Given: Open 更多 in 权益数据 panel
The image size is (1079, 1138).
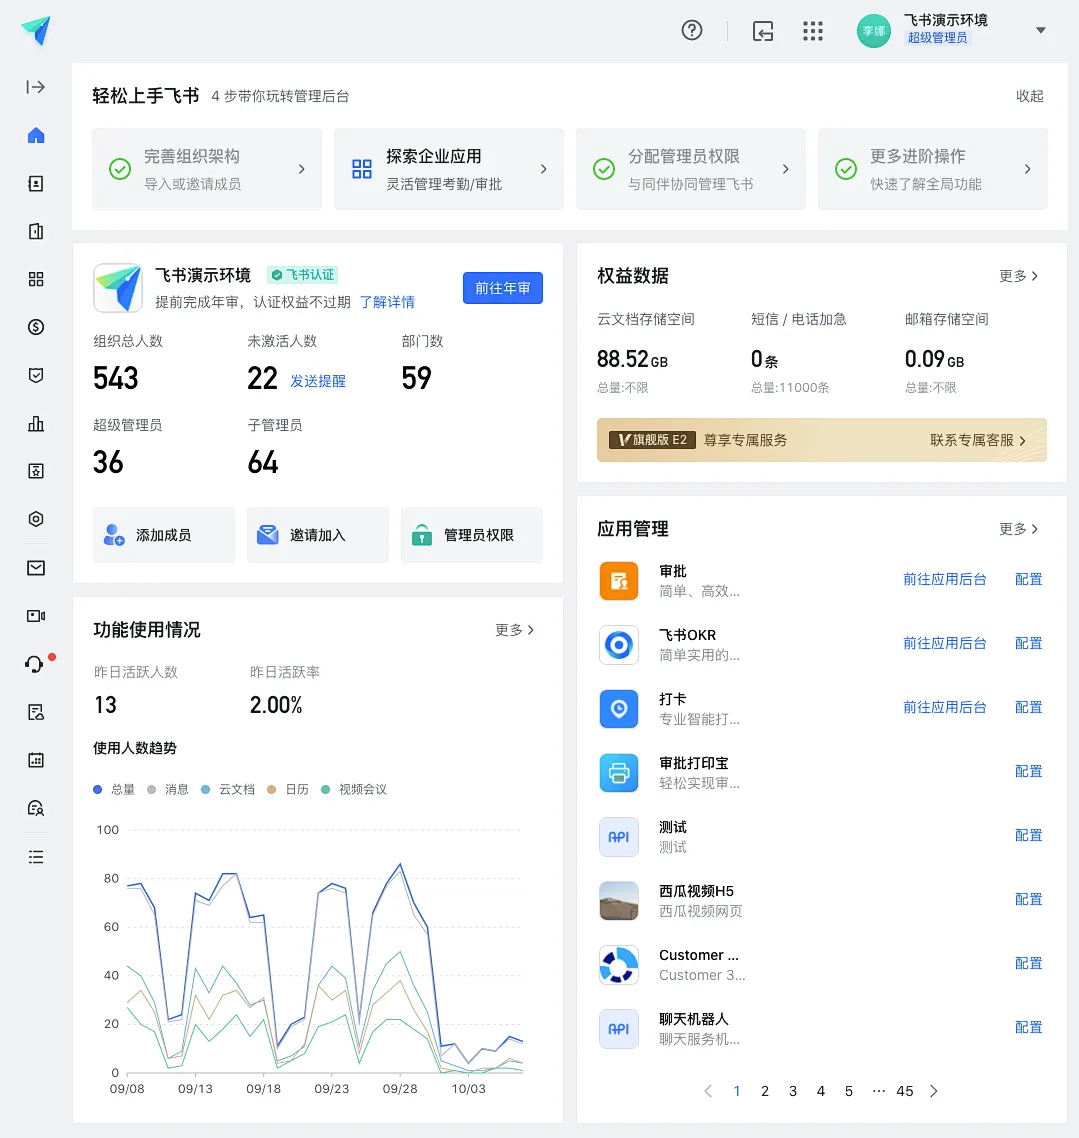Looking at the screenshot, I should 1018,276.
